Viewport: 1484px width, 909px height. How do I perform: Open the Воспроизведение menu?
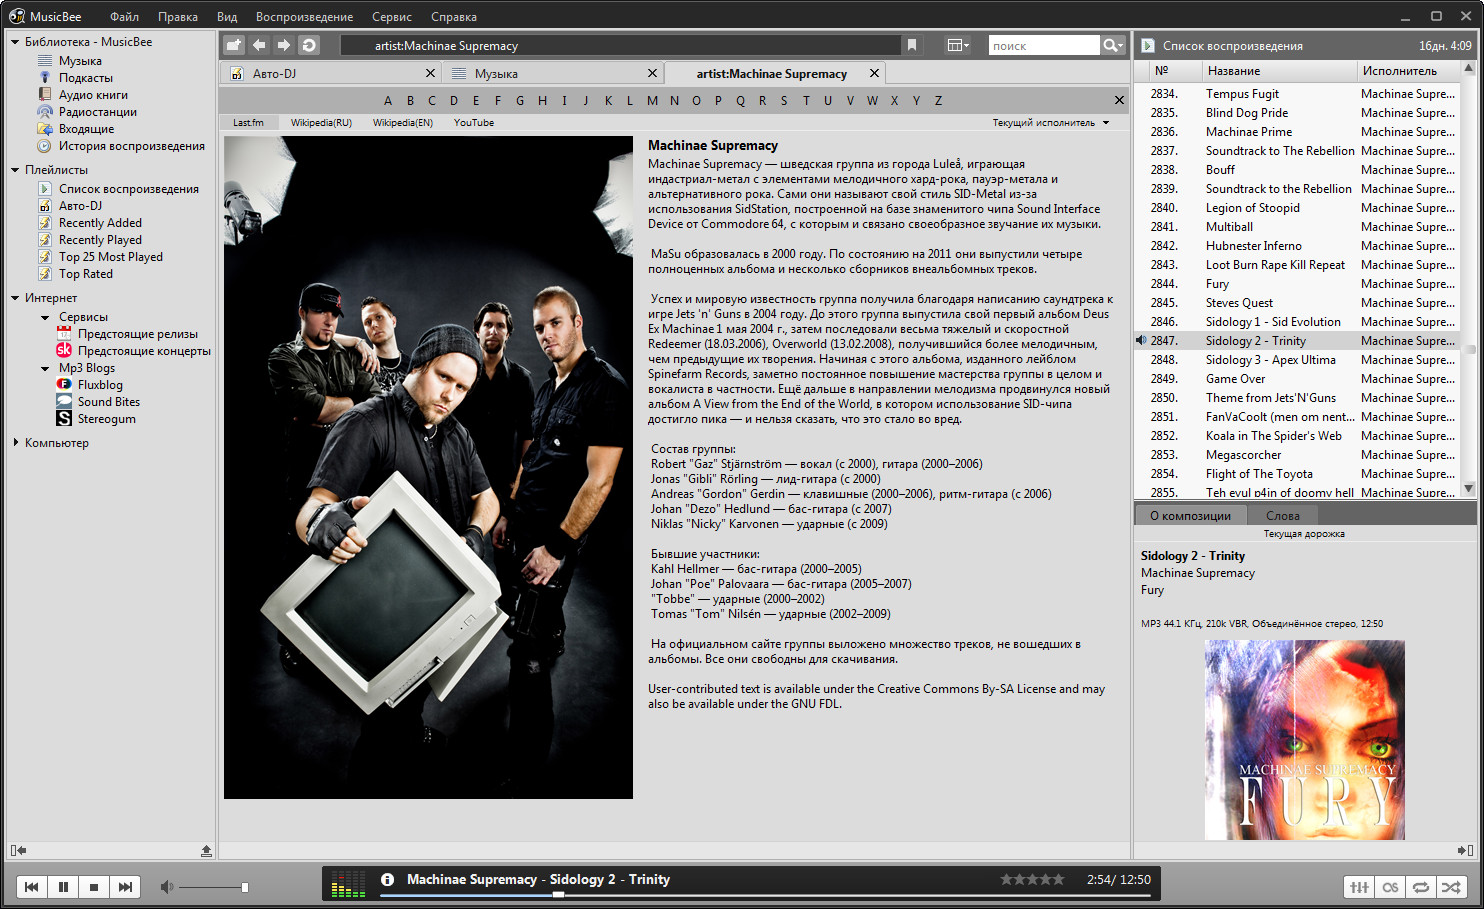304,17
